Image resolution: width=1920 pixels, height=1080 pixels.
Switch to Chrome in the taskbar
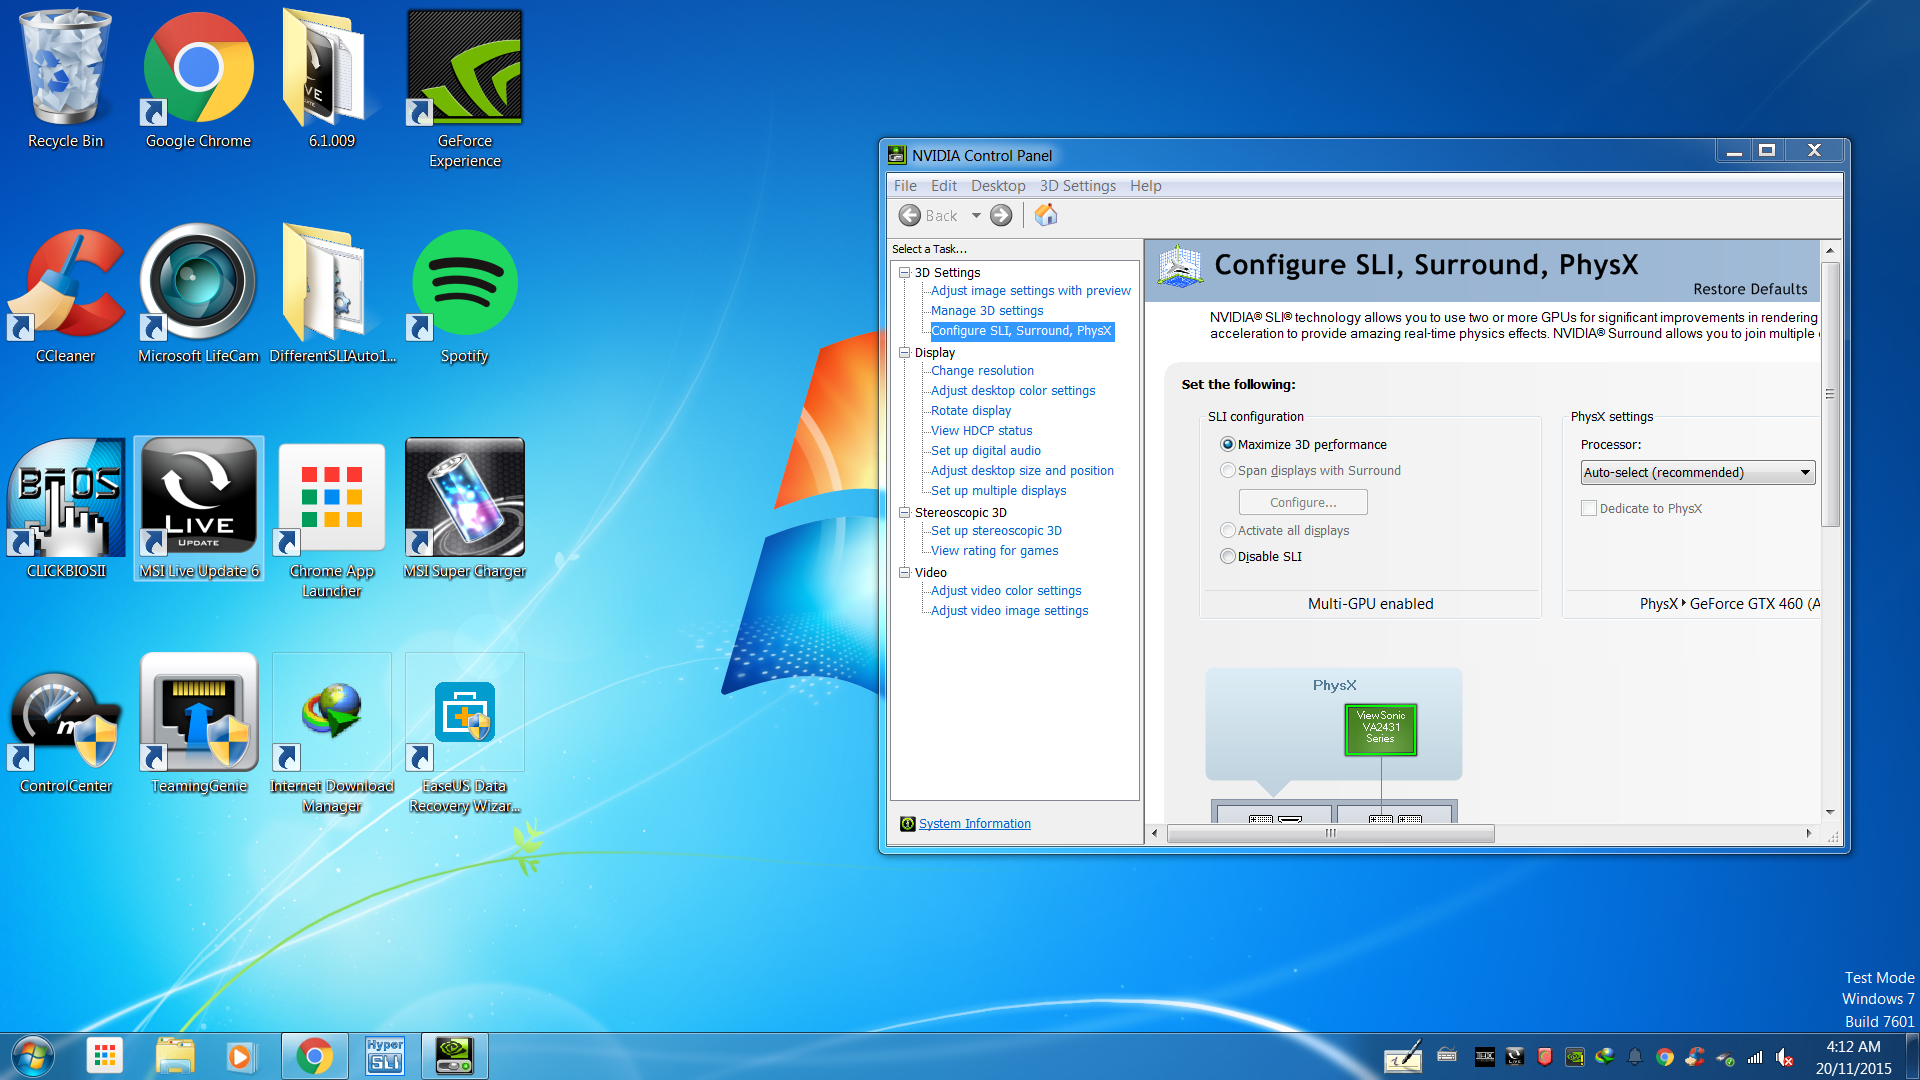coord(315,1056)
